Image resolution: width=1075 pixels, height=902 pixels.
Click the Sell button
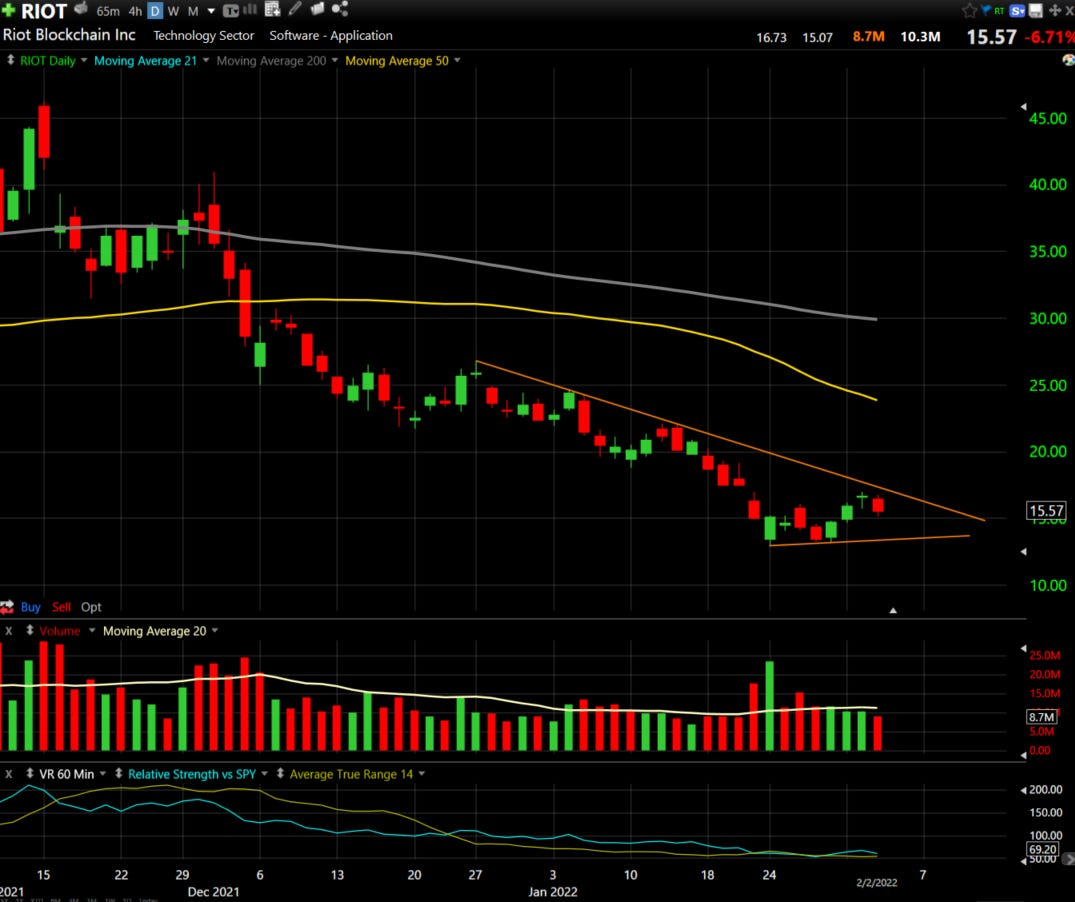tap(61, 607)
